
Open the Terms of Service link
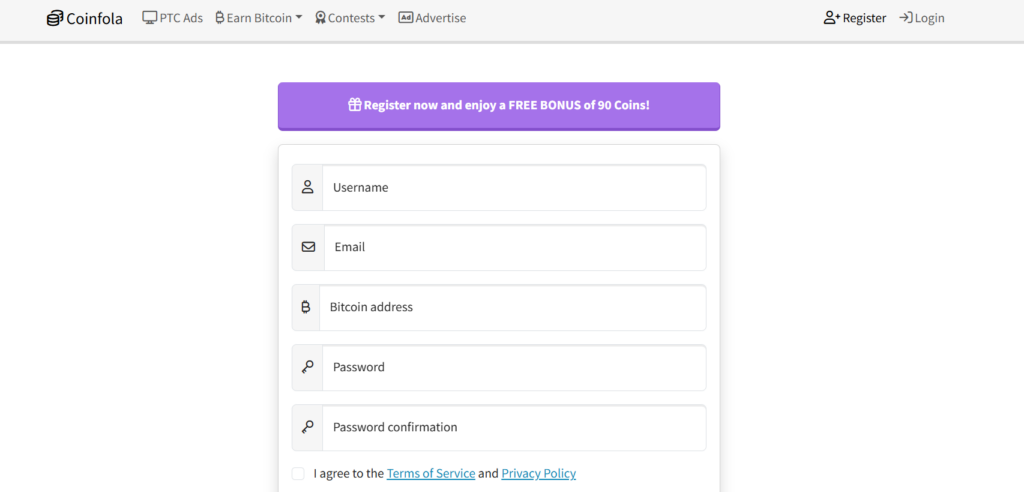click(x=431, y=474)
